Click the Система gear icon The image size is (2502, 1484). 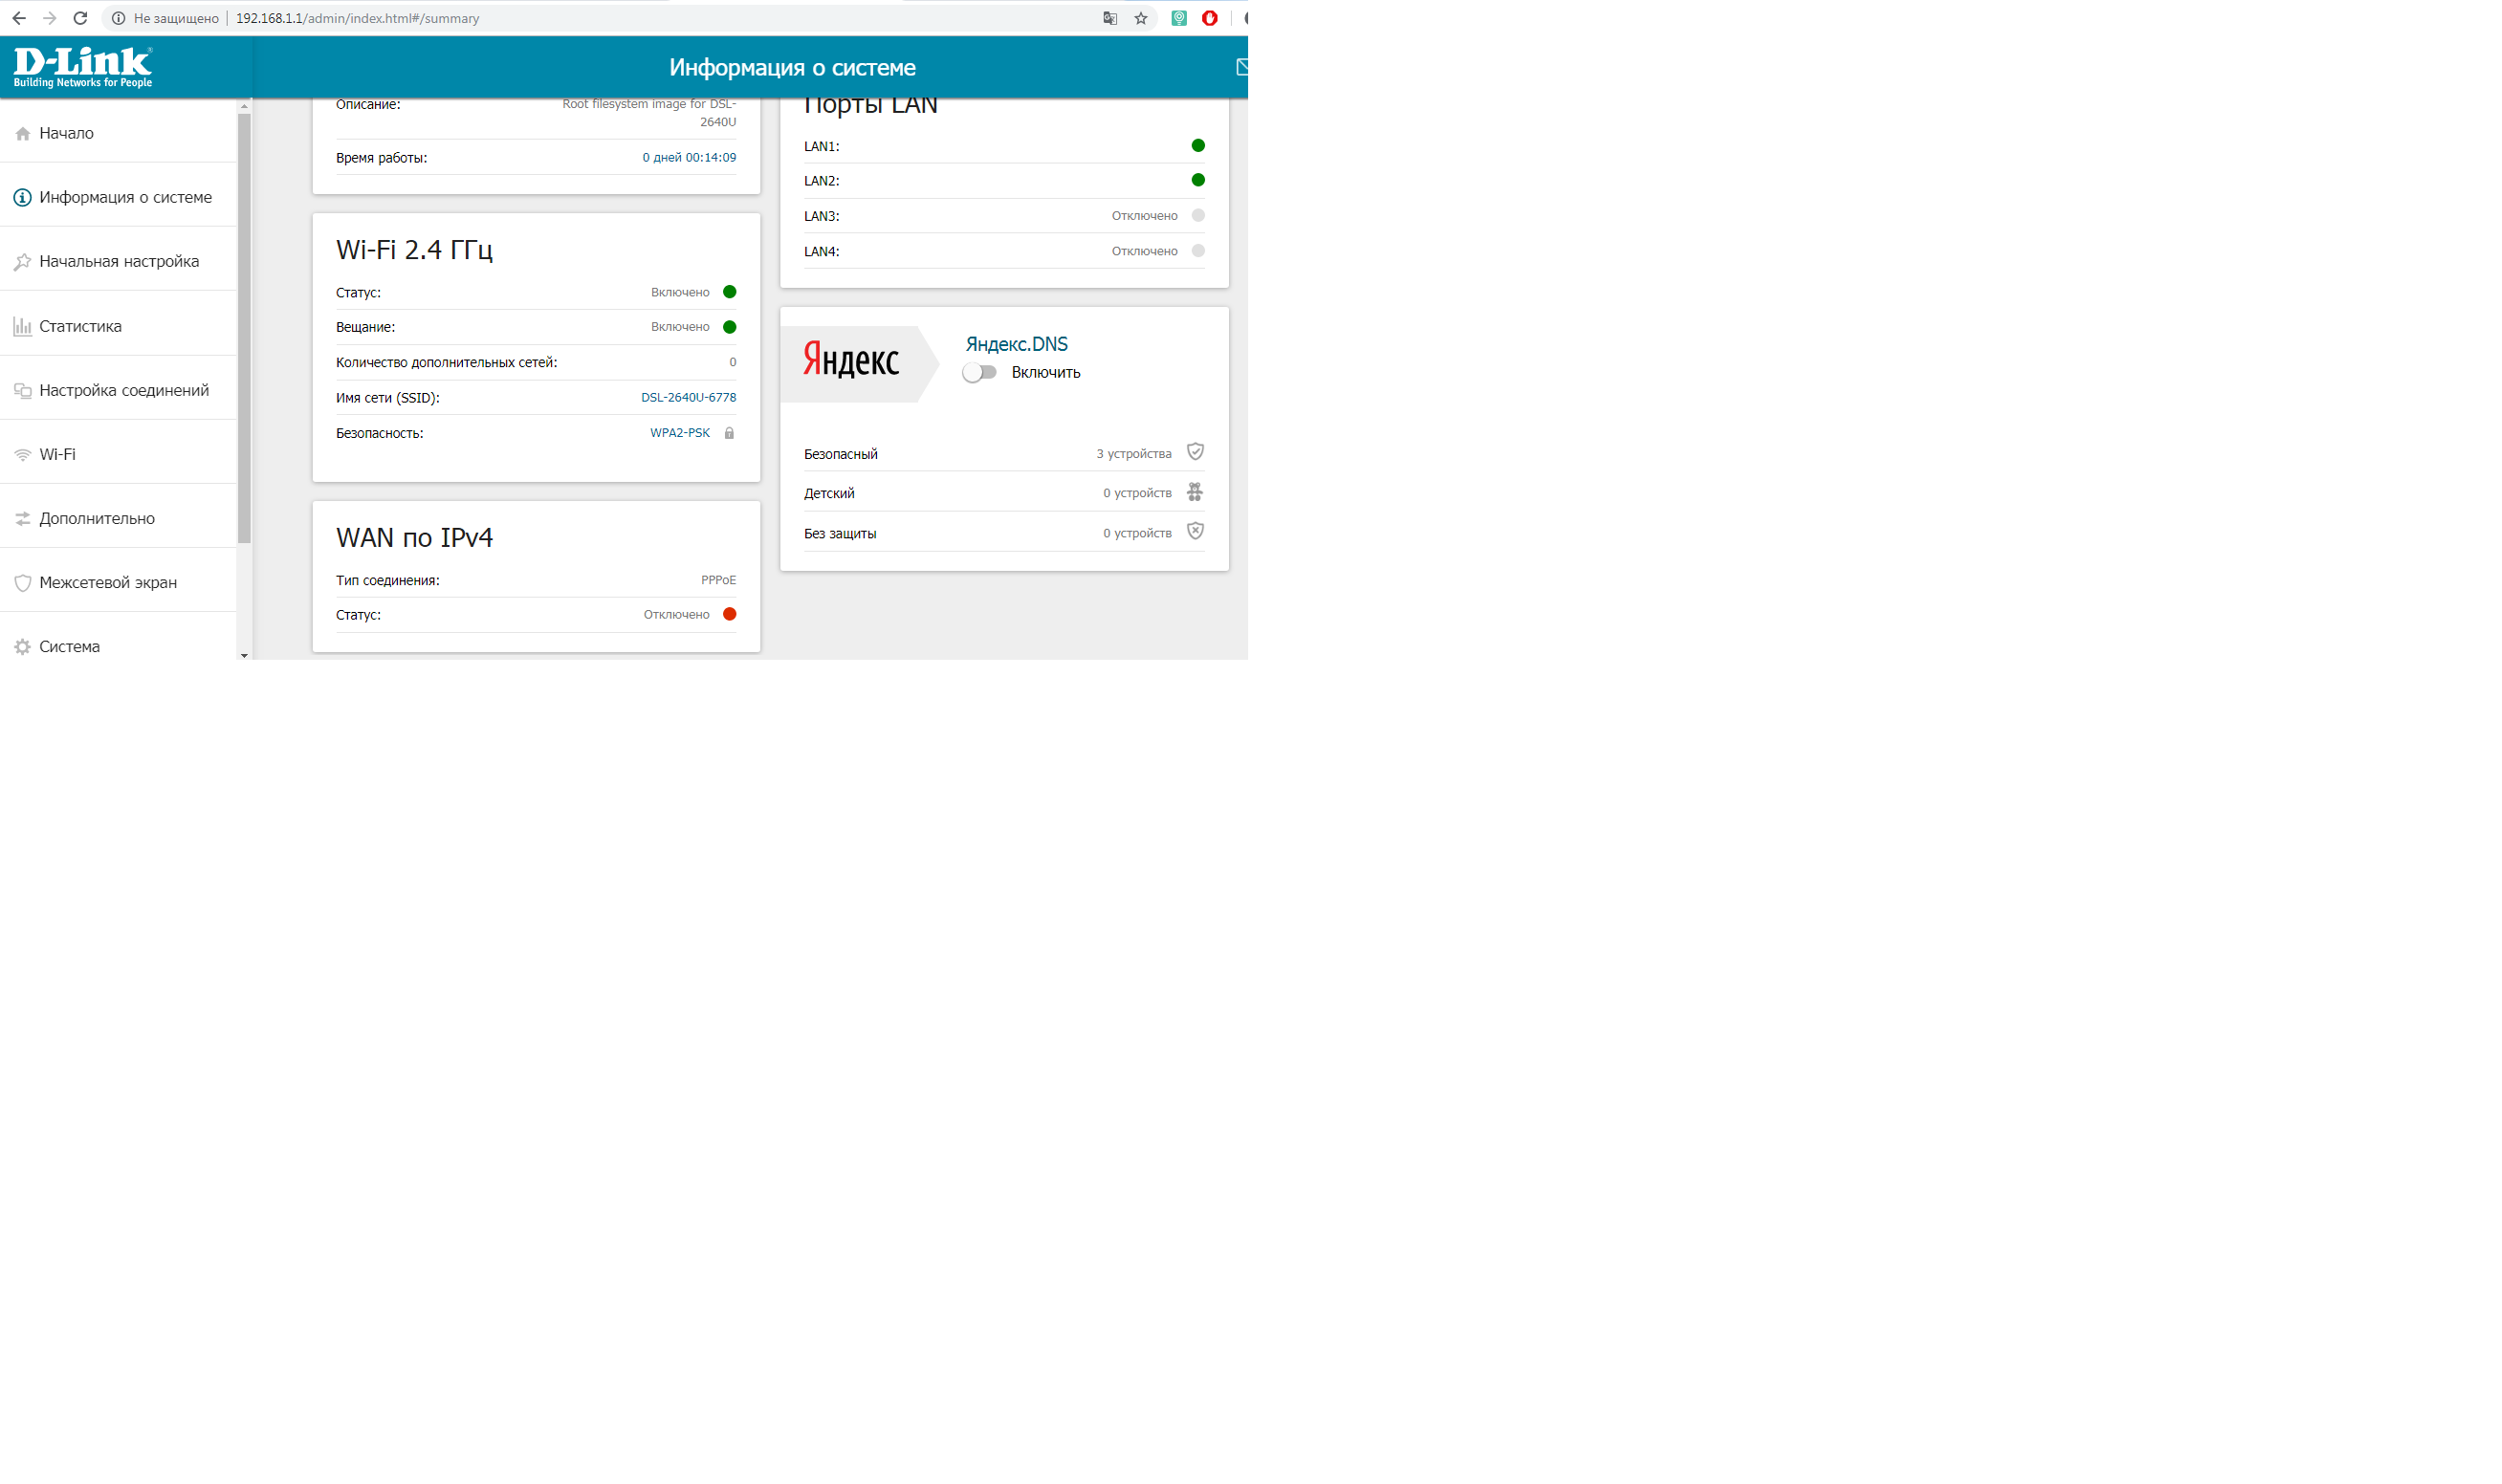(x=22, y=647)
